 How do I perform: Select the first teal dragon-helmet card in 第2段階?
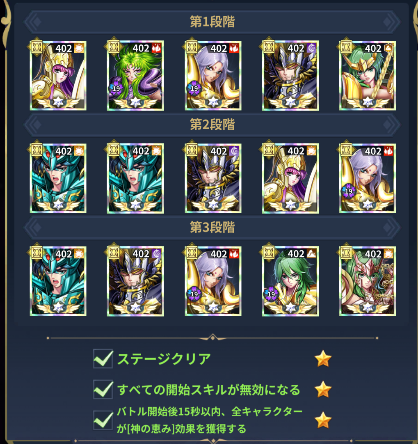point(58,178)
